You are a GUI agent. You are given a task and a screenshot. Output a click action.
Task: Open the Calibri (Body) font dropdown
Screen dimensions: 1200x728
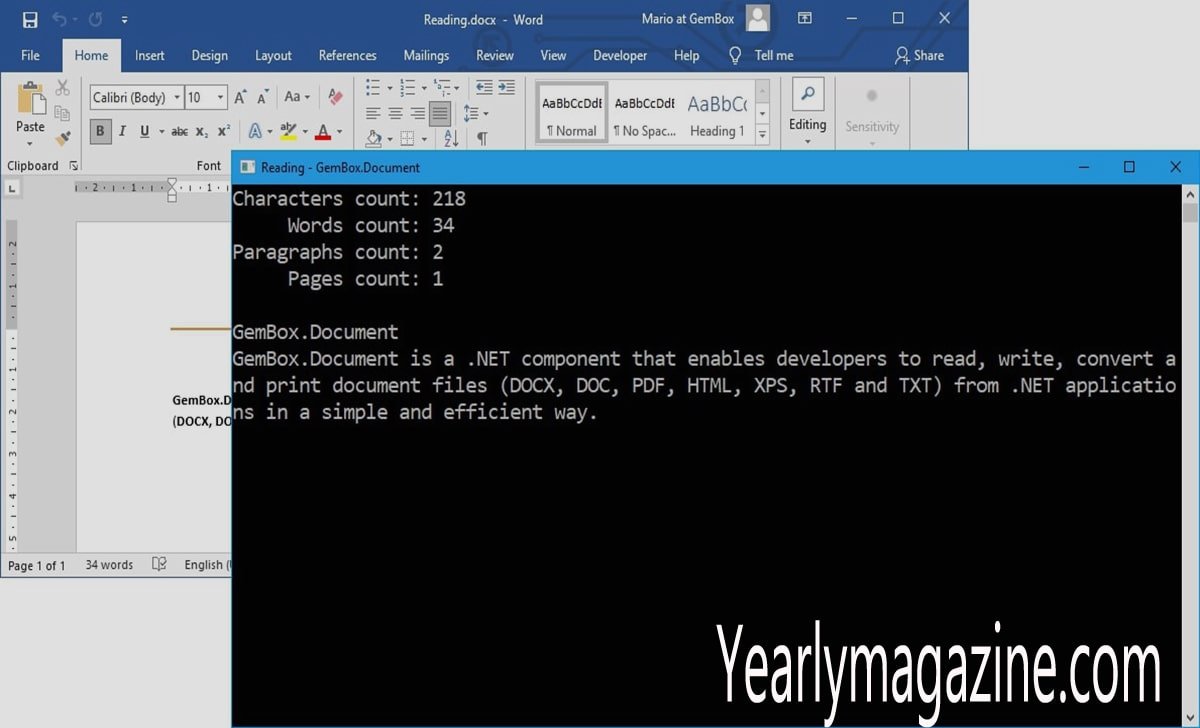[x=137, y=97]
